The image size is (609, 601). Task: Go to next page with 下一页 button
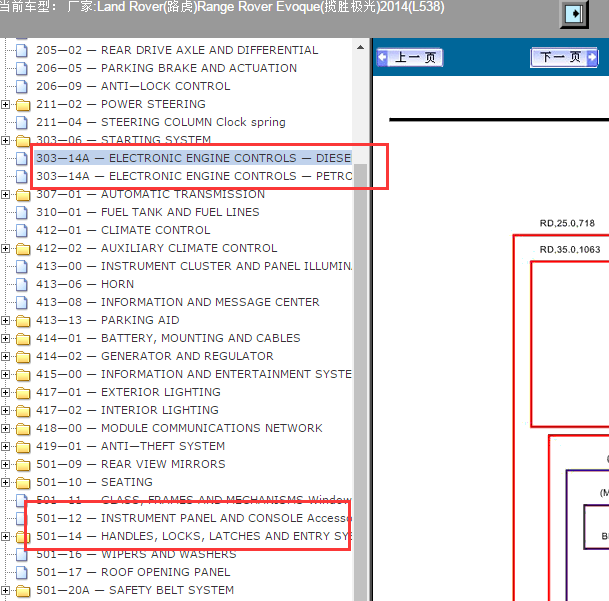tap(564, 57)
